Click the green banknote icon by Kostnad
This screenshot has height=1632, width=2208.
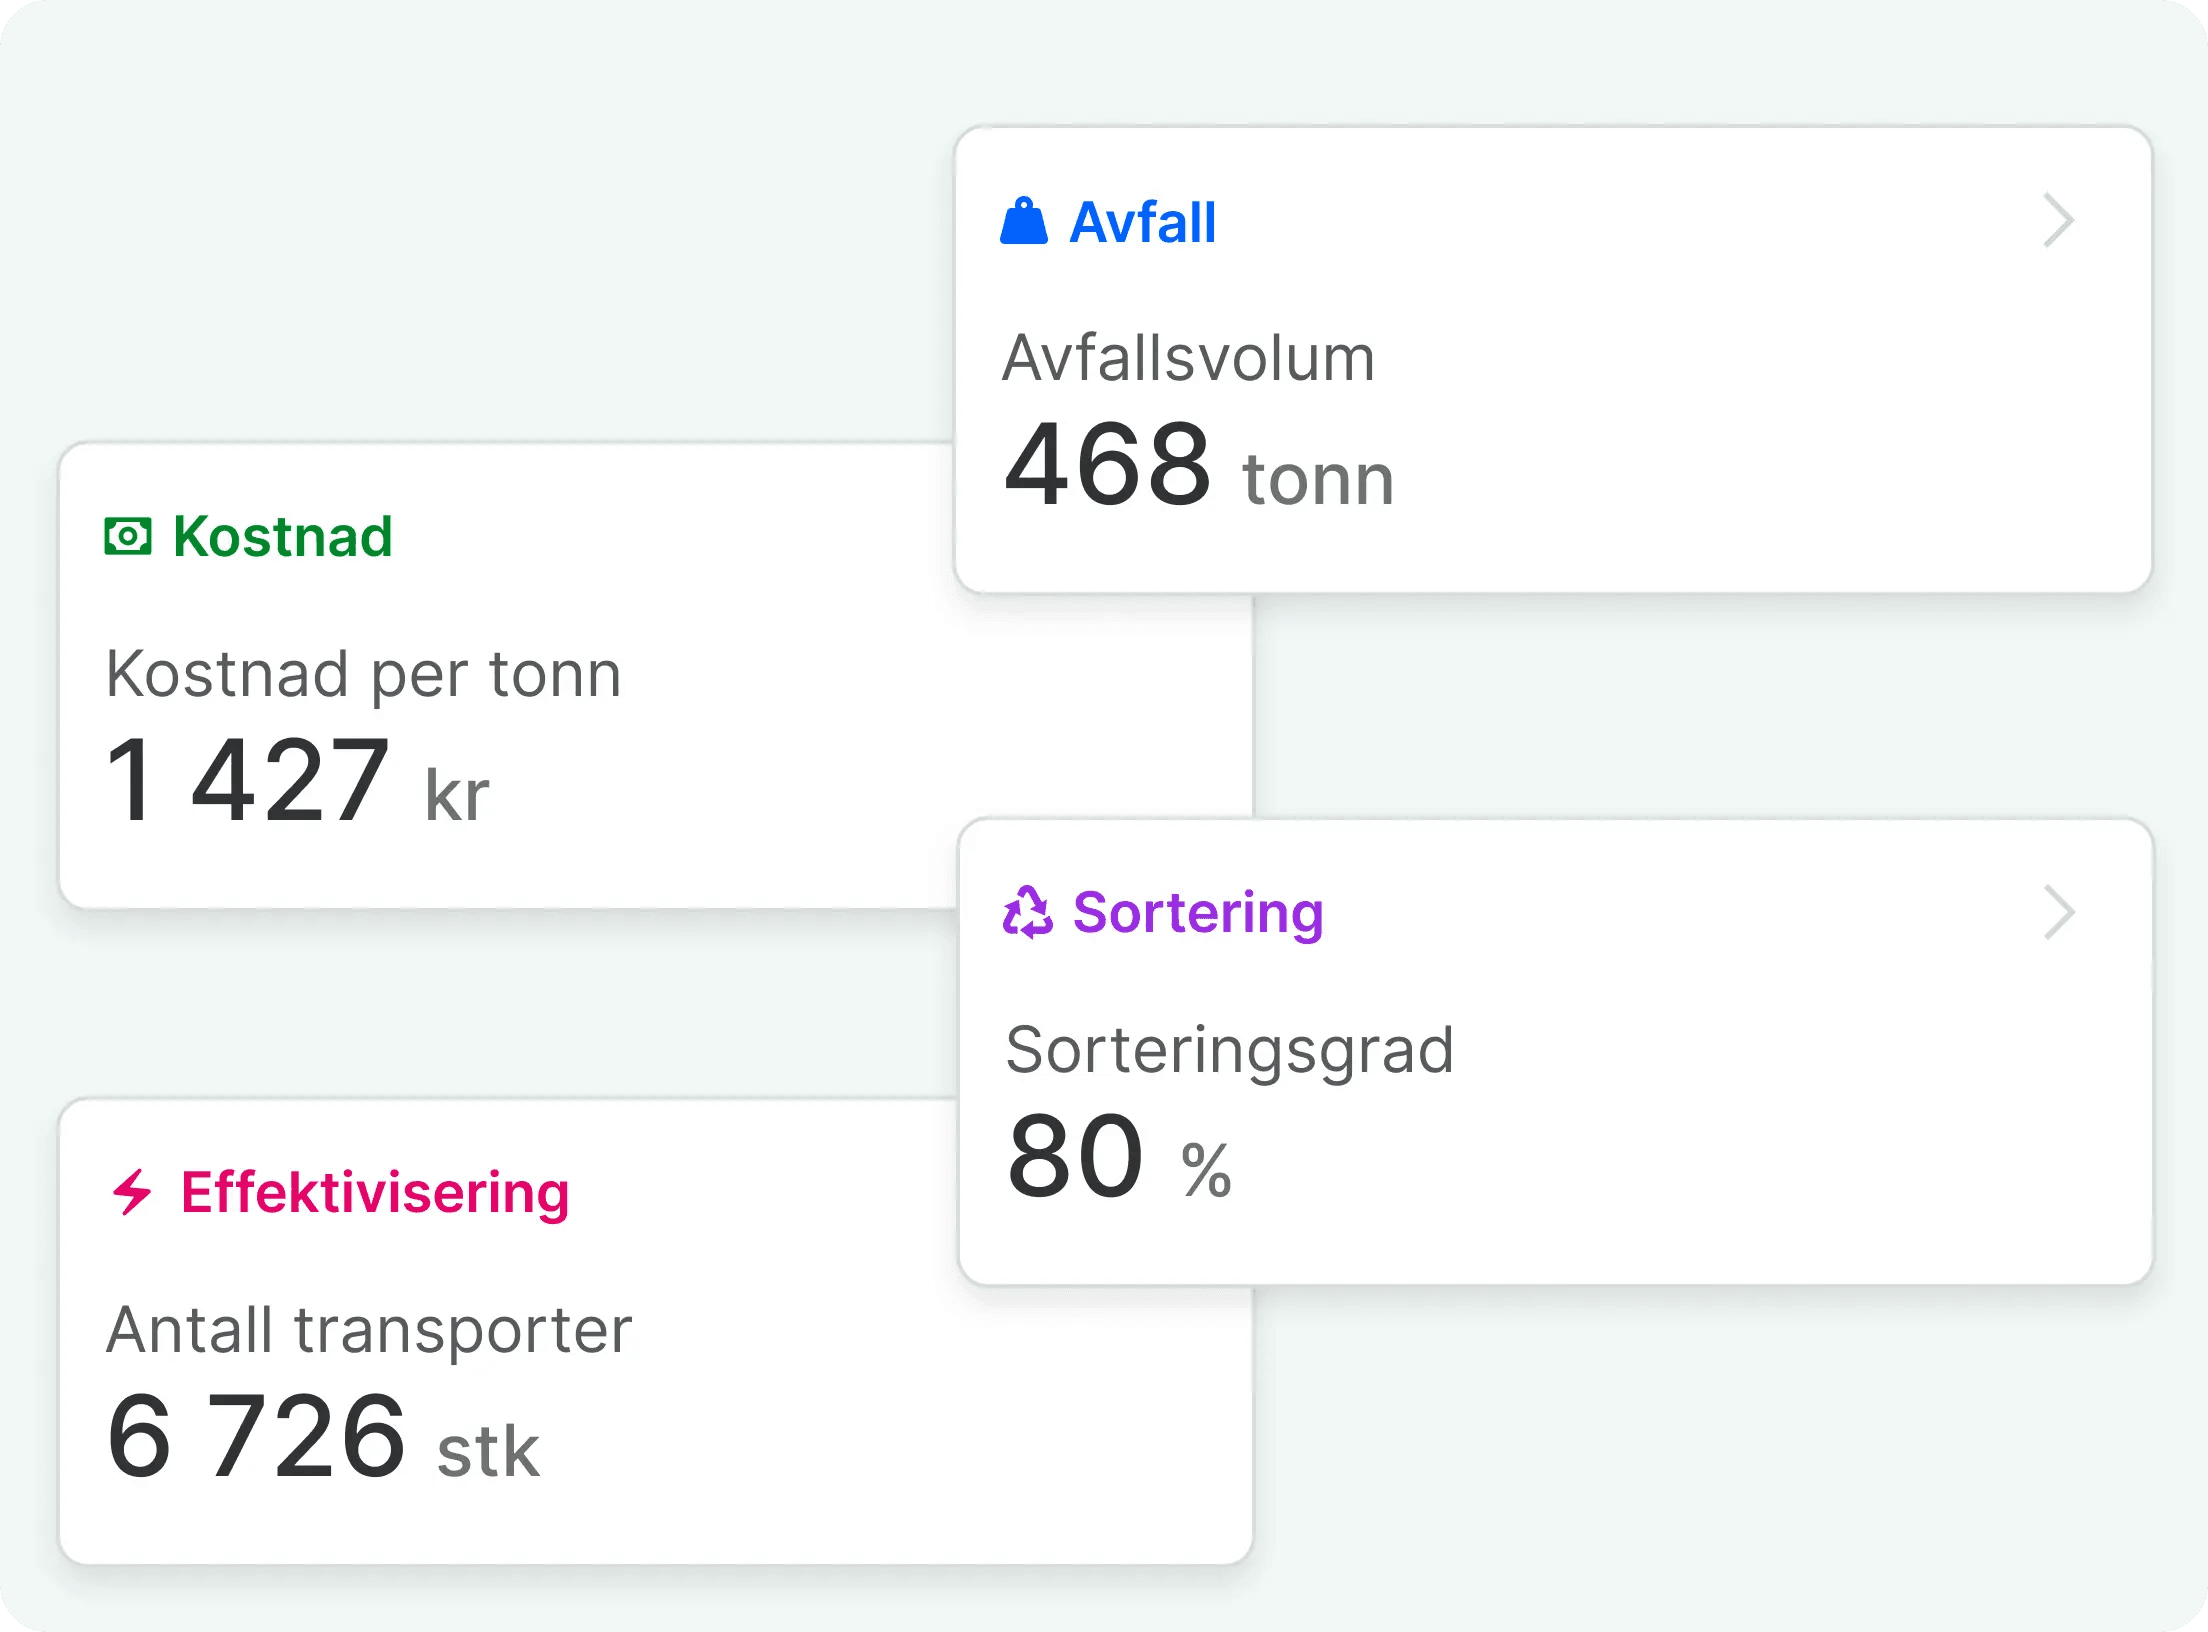[x=128, y=537]
